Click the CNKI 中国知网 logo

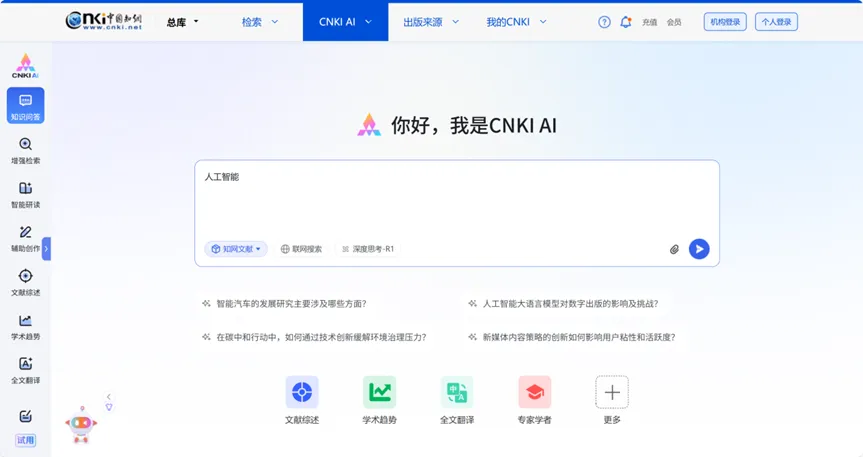(x=103, y=21)
